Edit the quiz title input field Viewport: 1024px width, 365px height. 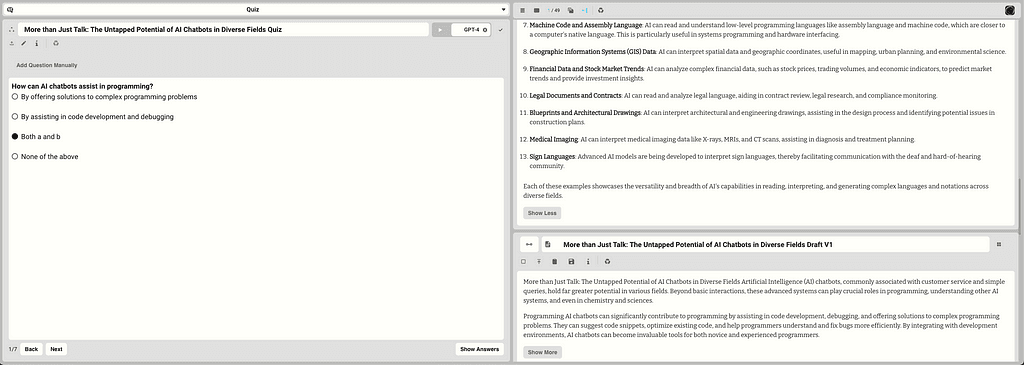coord(223,30)
